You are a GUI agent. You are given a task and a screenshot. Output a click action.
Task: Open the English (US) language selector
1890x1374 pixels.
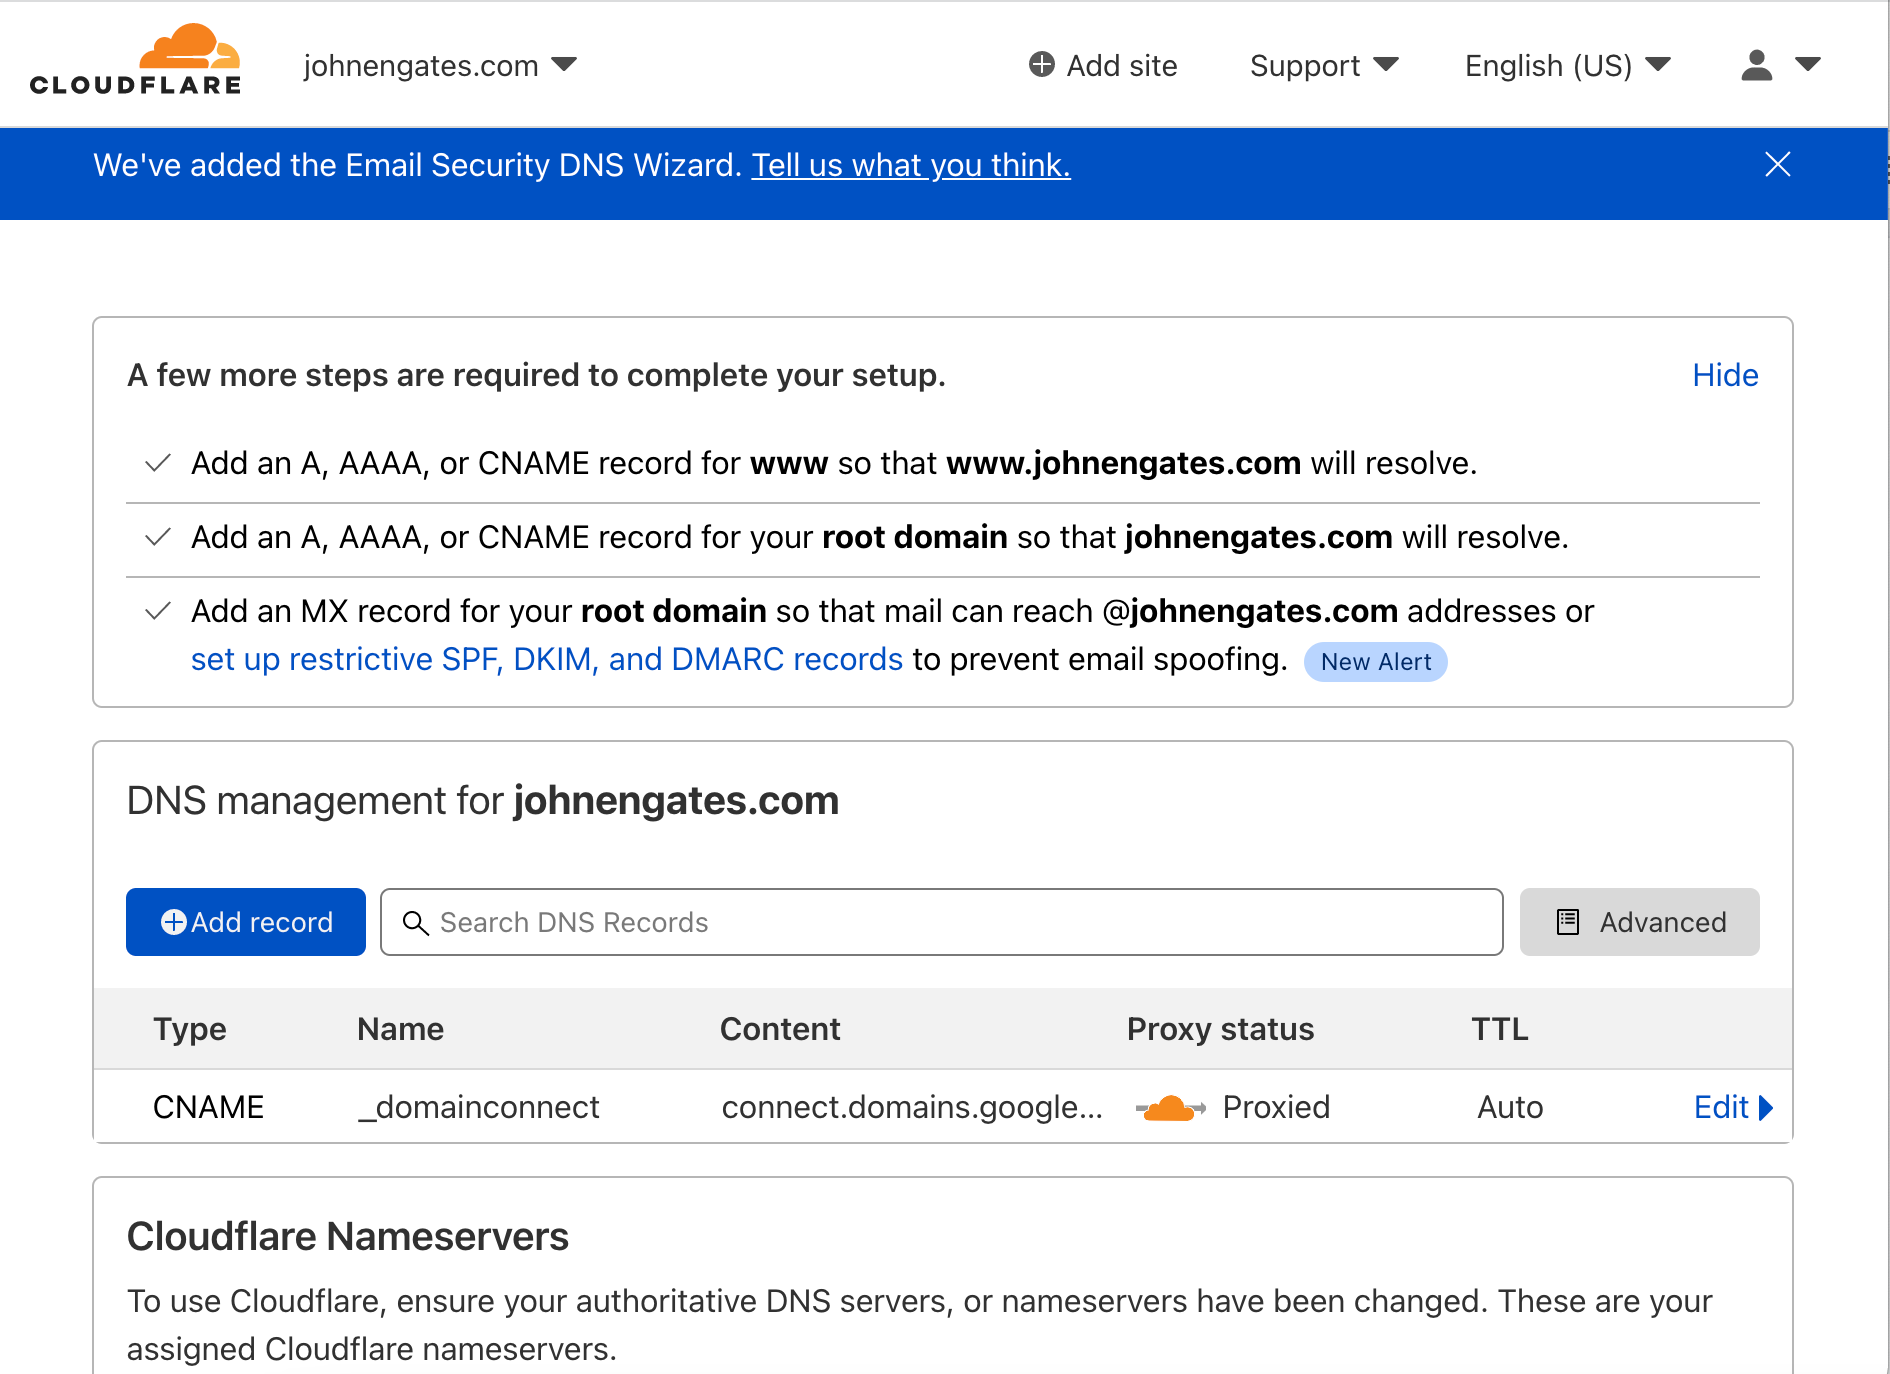click(1566, 66)
